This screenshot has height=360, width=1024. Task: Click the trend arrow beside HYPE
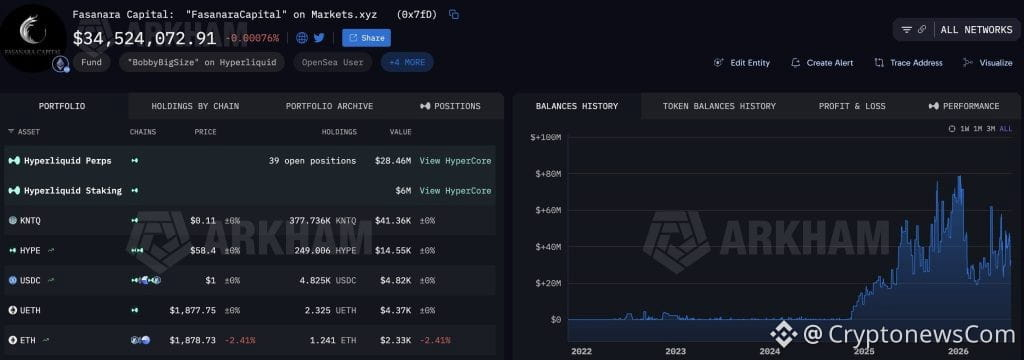click(x=51, y=251)
